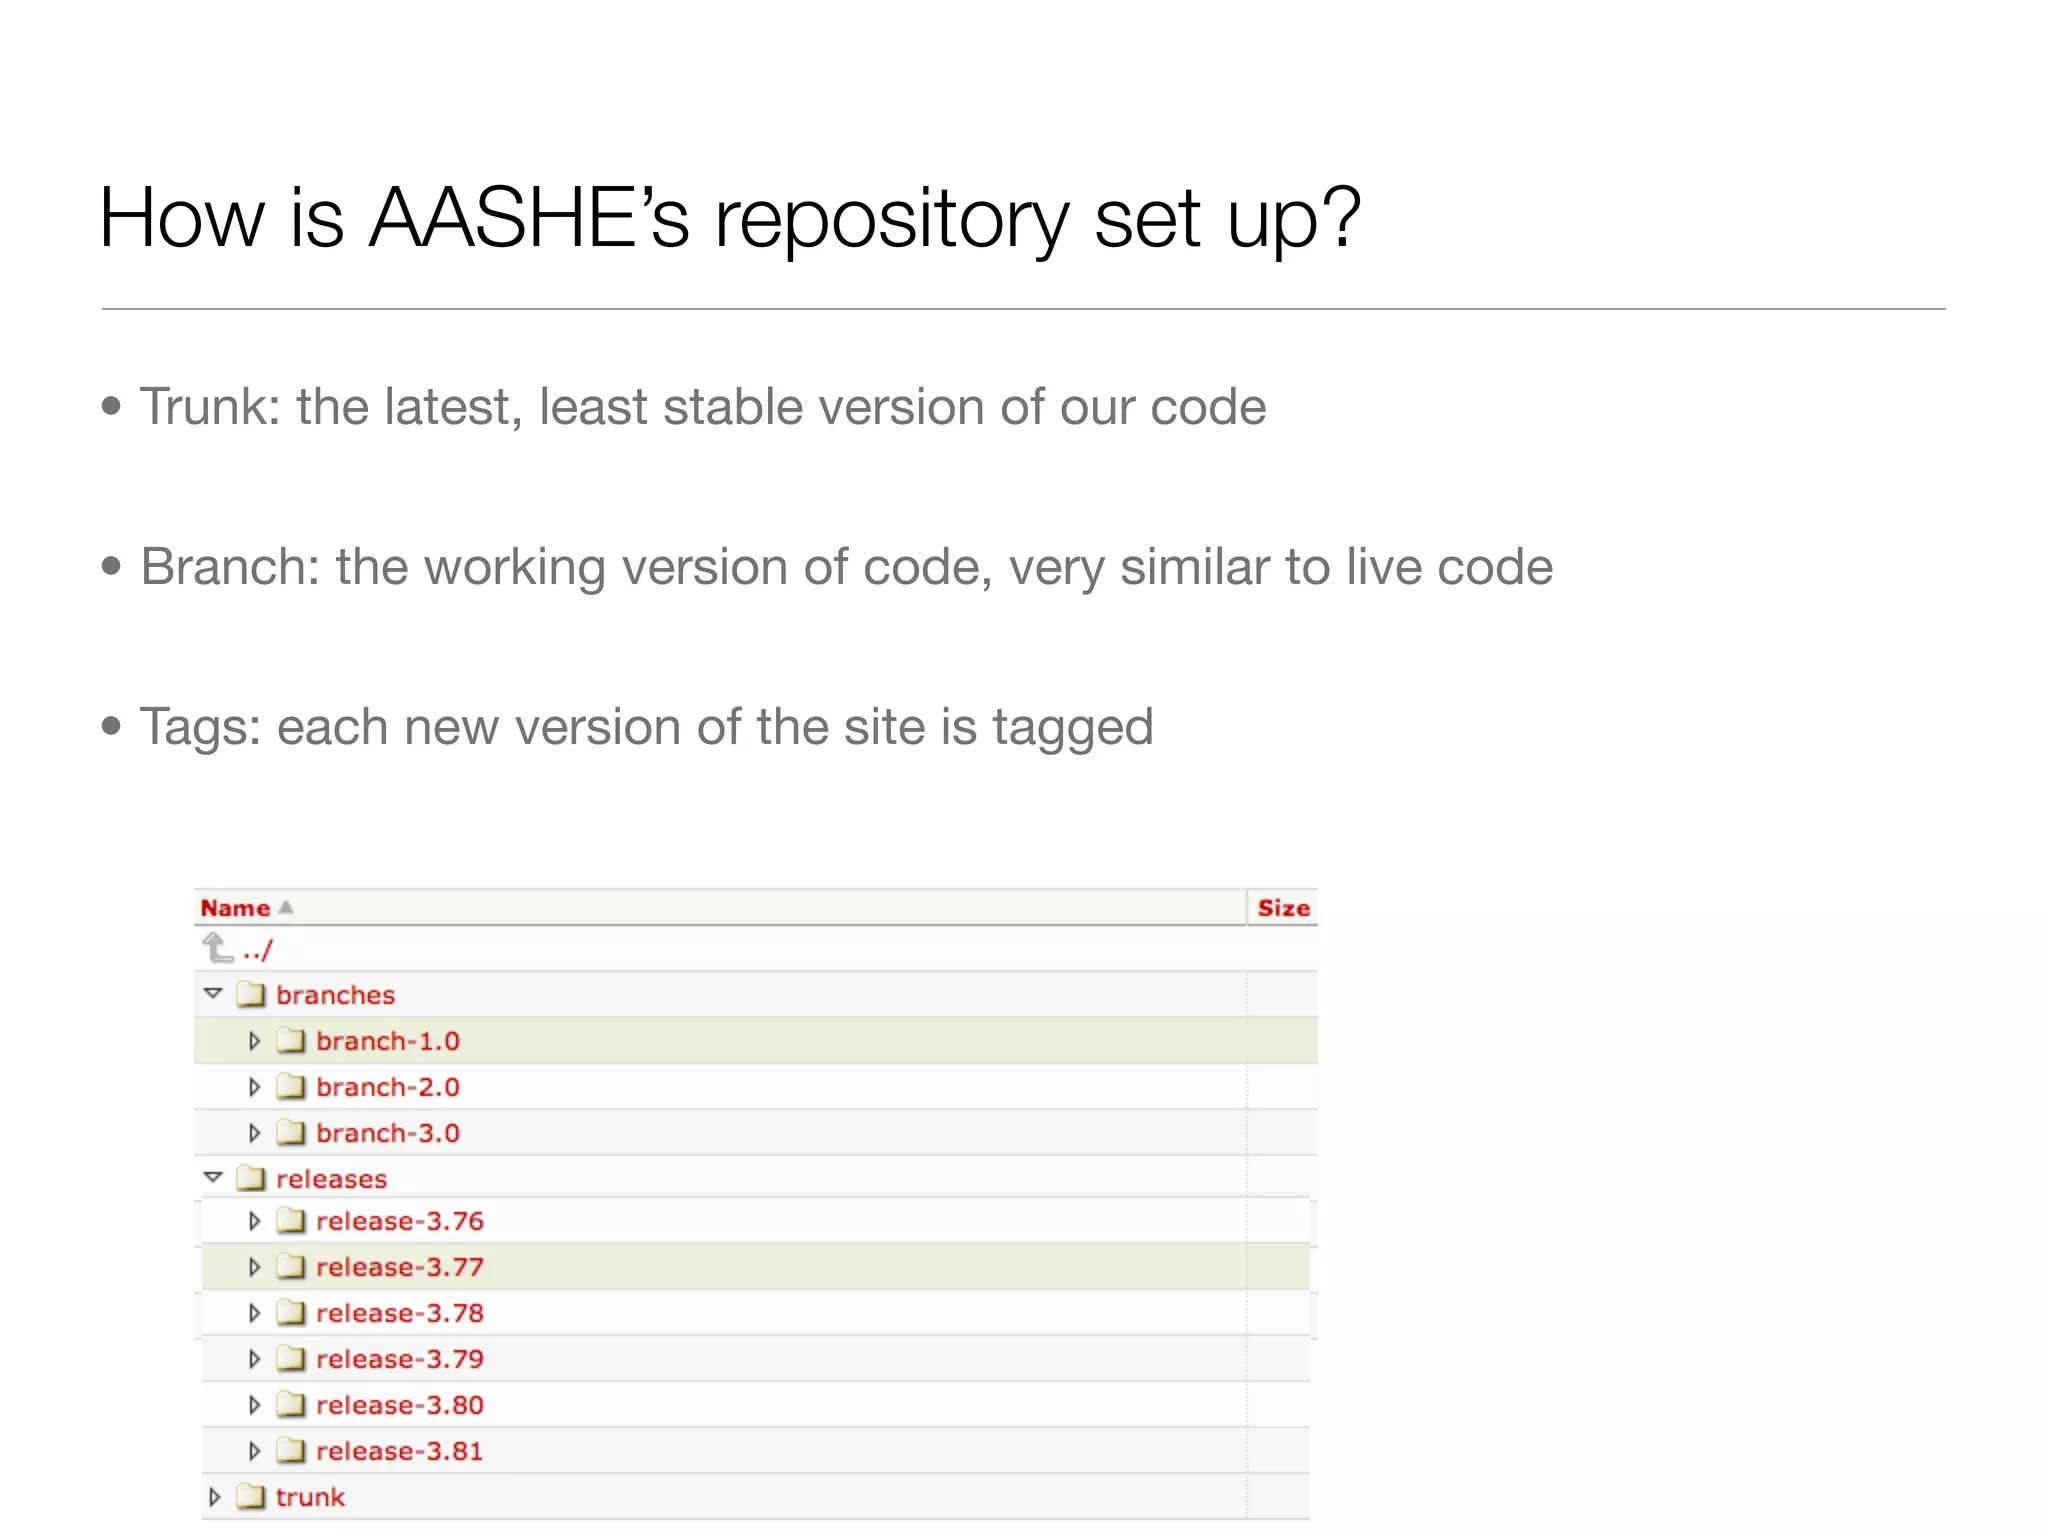
Task: Click the release-3.77 folder icon
Action: click(x=291, y=1267)
